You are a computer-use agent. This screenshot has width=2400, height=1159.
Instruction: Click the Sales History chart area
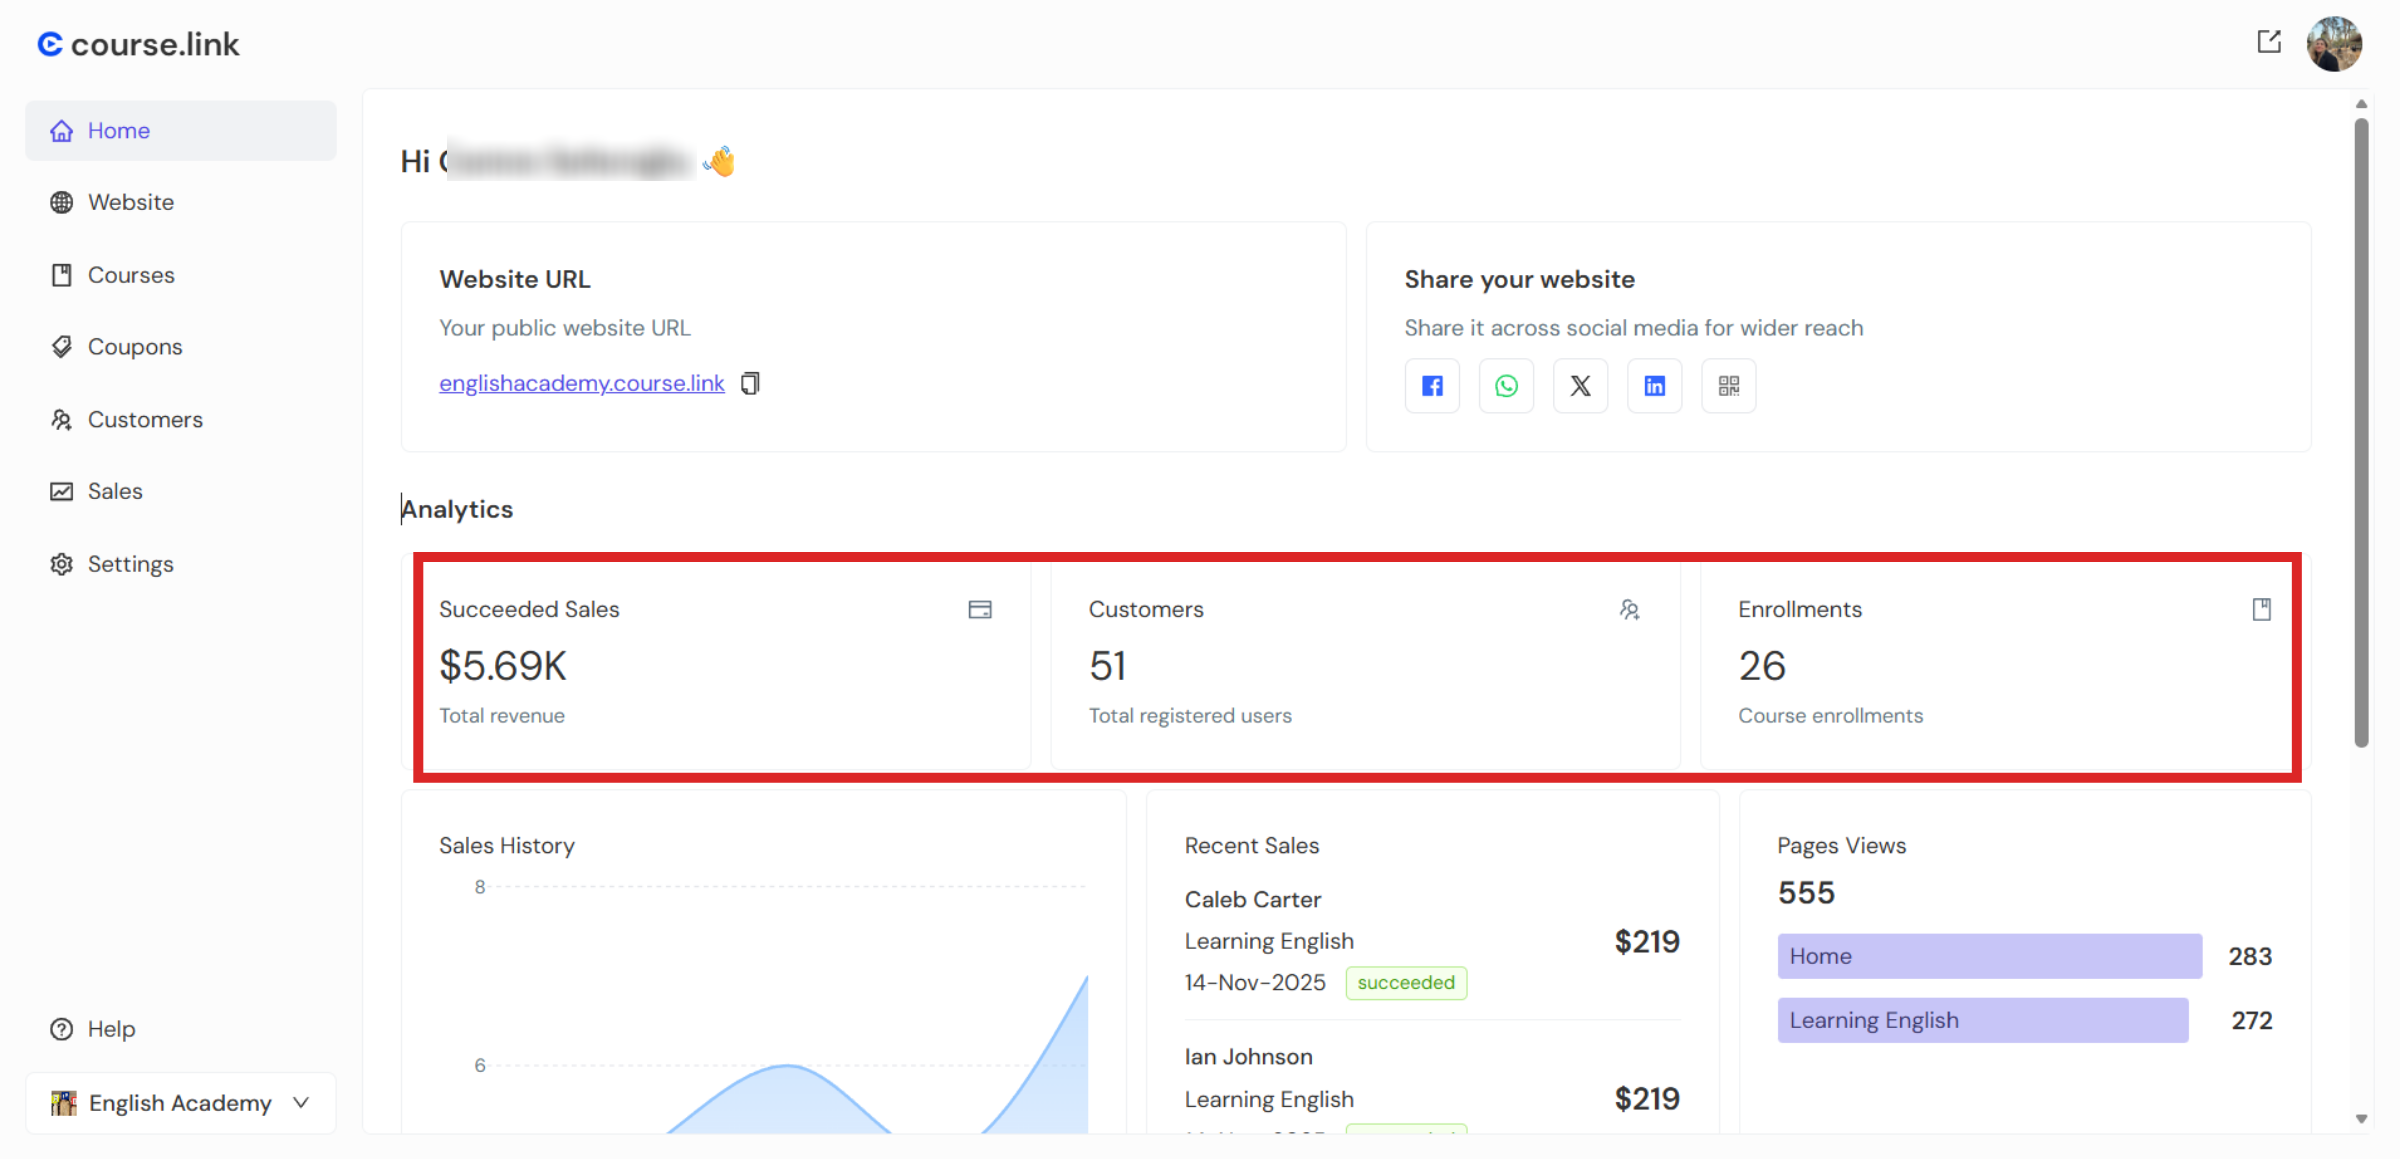tap(782, 1008)
